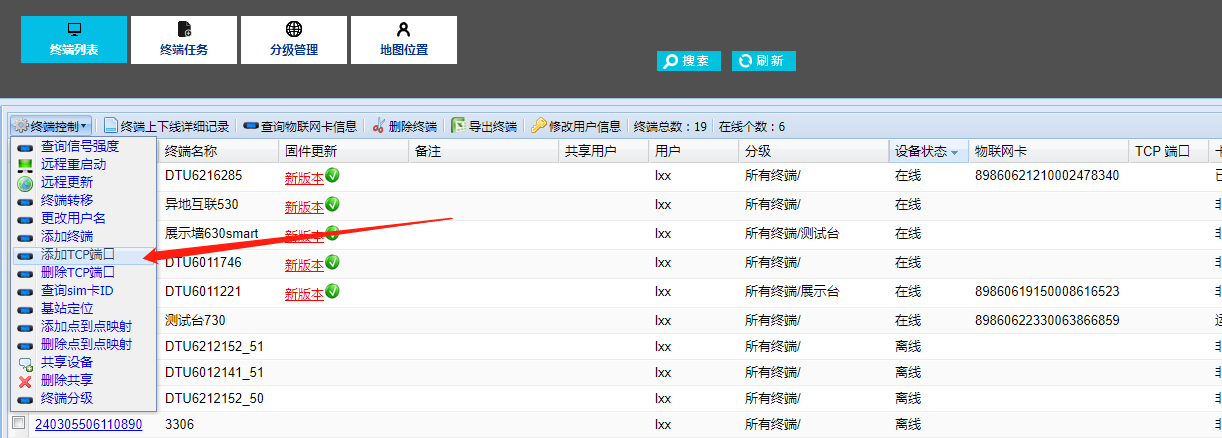Switch to the 终端任务 tab

(x=184, y=40)
